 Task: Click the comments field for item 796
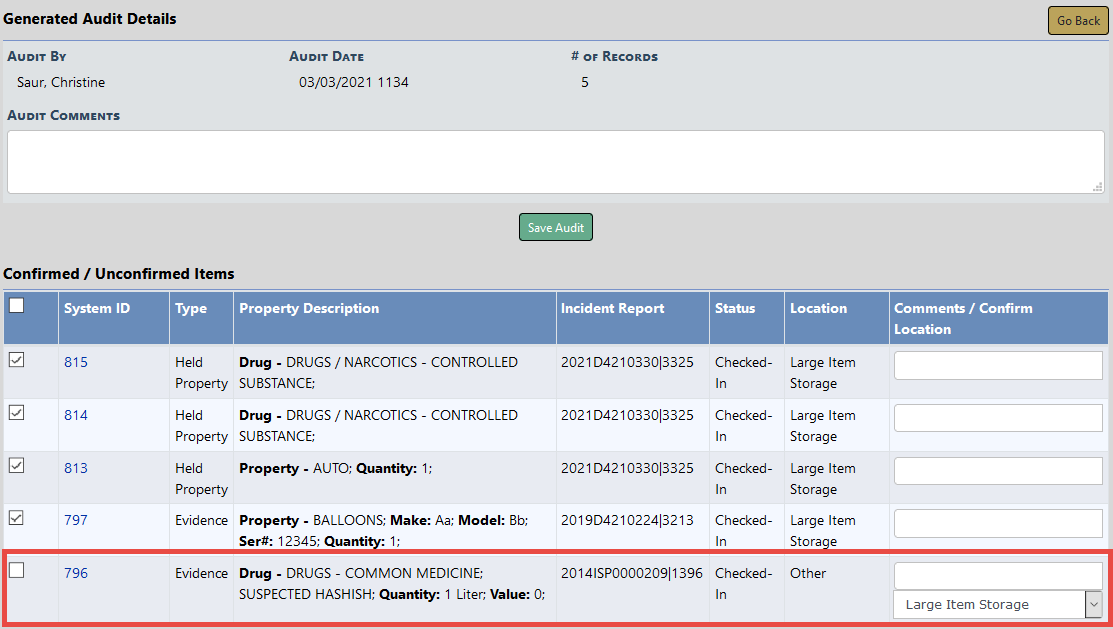tap(997, 576)
